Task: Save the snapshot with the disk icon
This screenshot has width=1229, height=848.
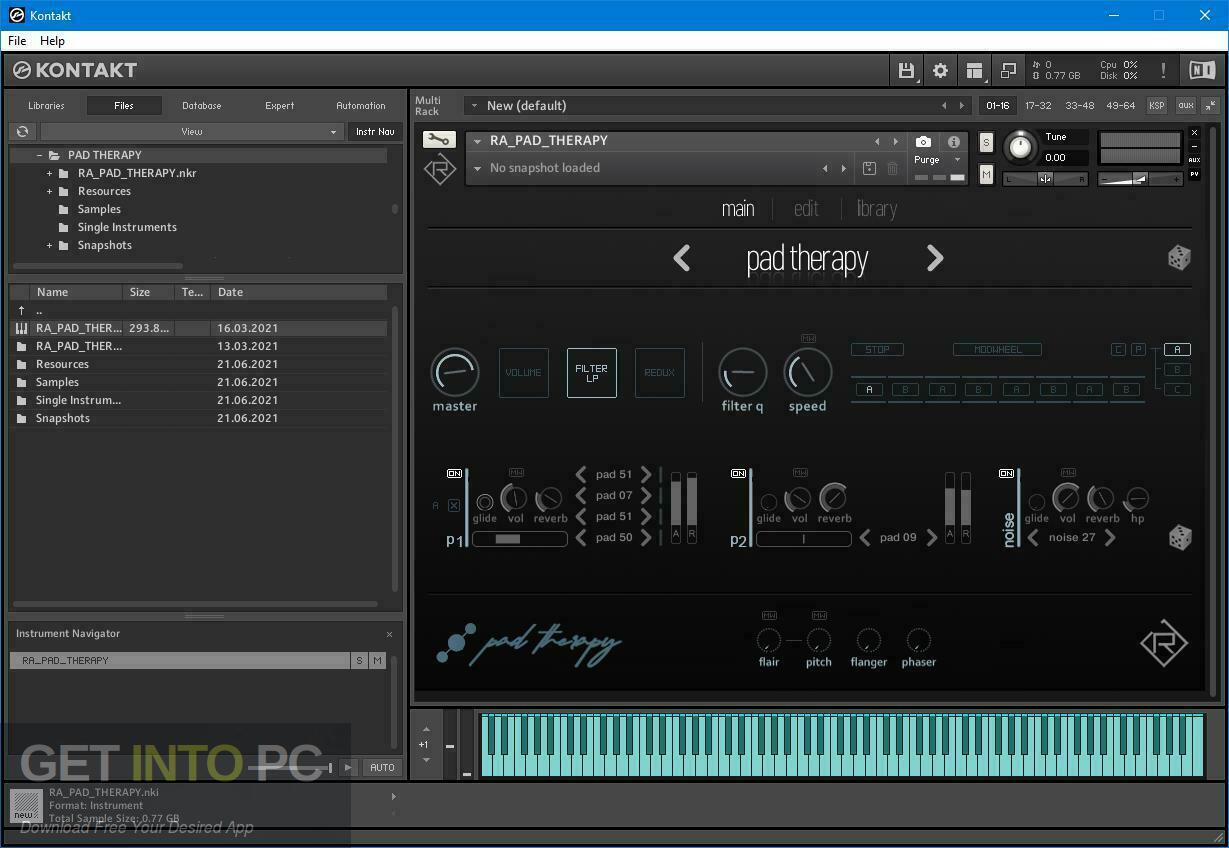Action: tap(869, 168)
